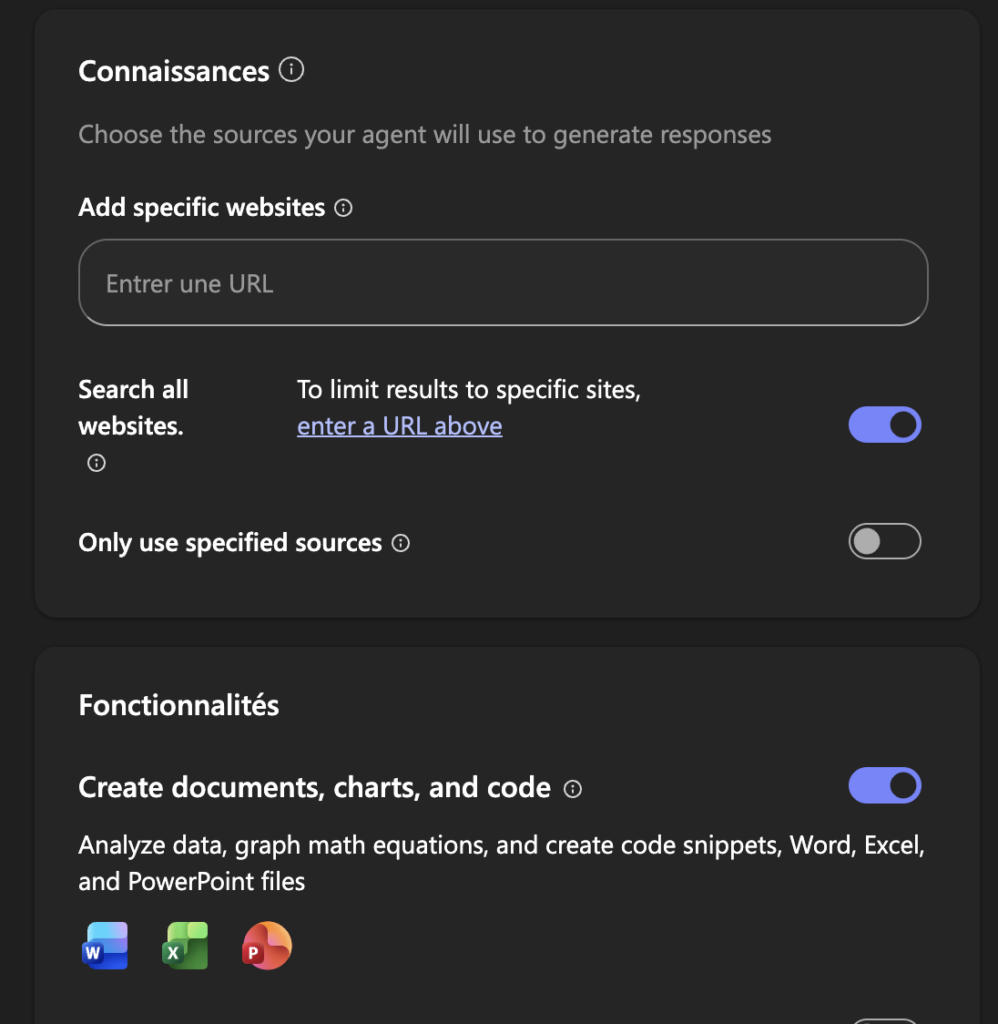Turn off Create documents, charts, and code toggle
The width and height of the screenshot is (998, 1024).
pyautogui.click(x=884, y=786)
